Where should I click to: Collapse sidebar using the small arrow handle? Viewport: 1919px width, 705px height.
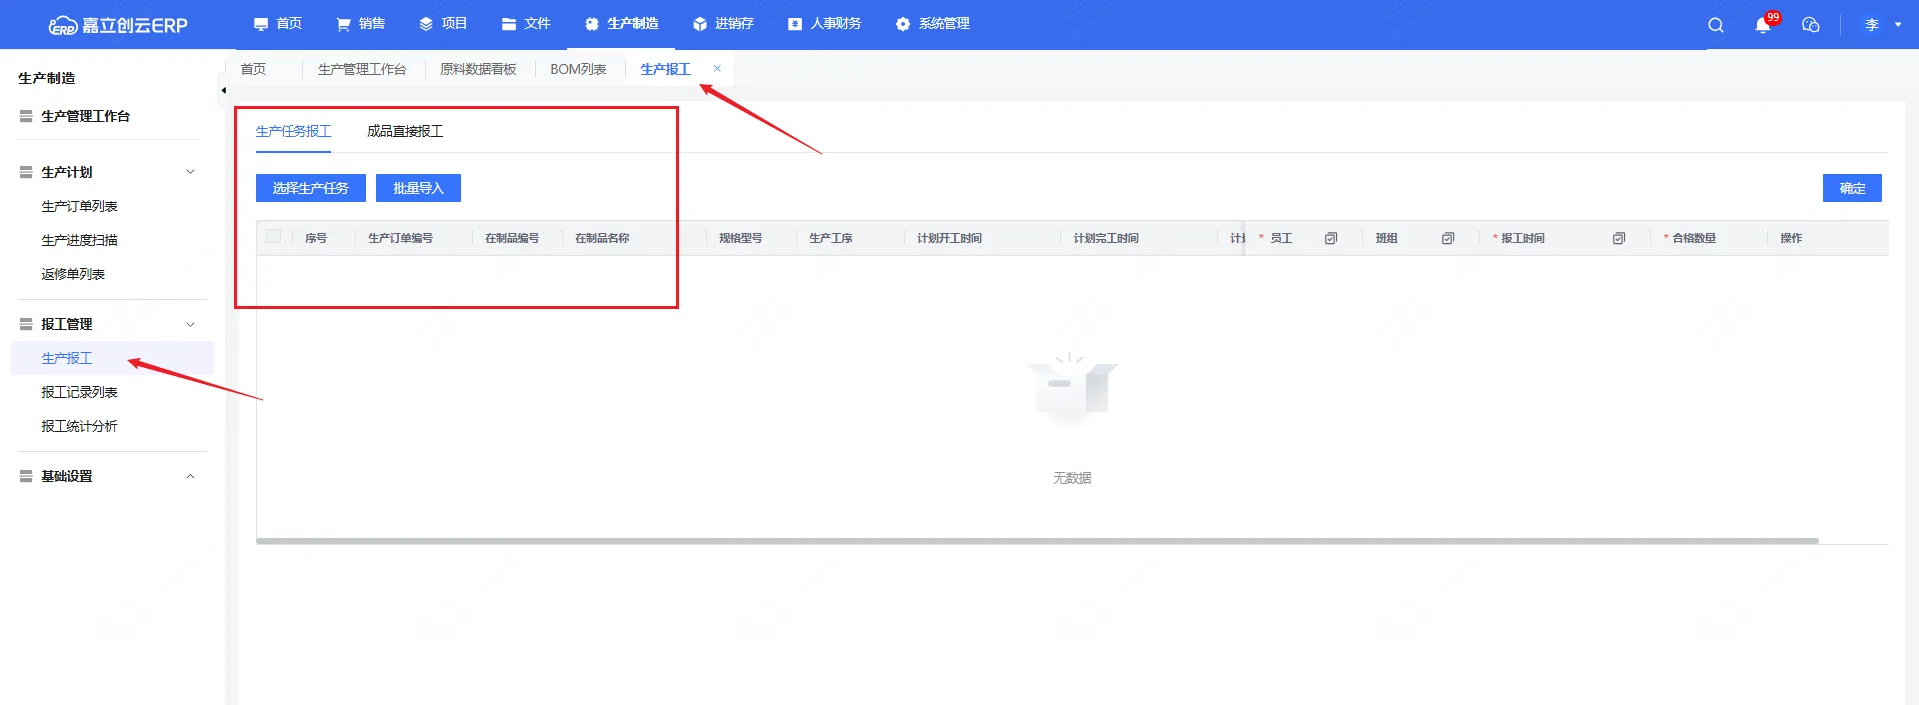223,90
